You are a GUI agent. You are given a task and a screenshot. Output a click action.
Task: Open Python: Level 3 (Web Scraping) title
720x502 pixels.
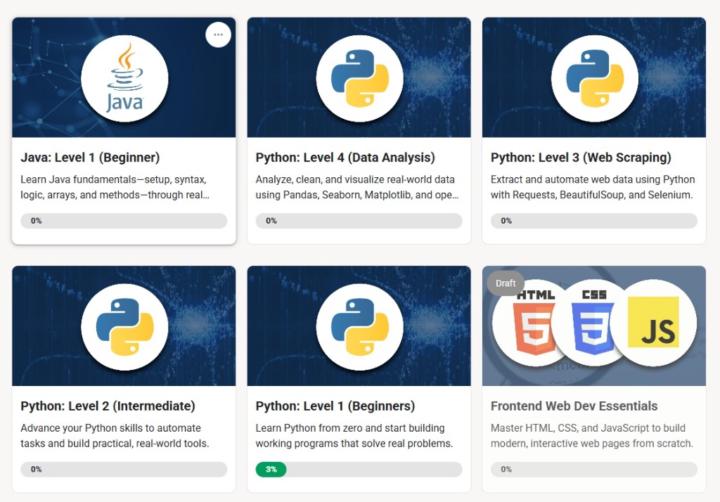coord(581,157)
